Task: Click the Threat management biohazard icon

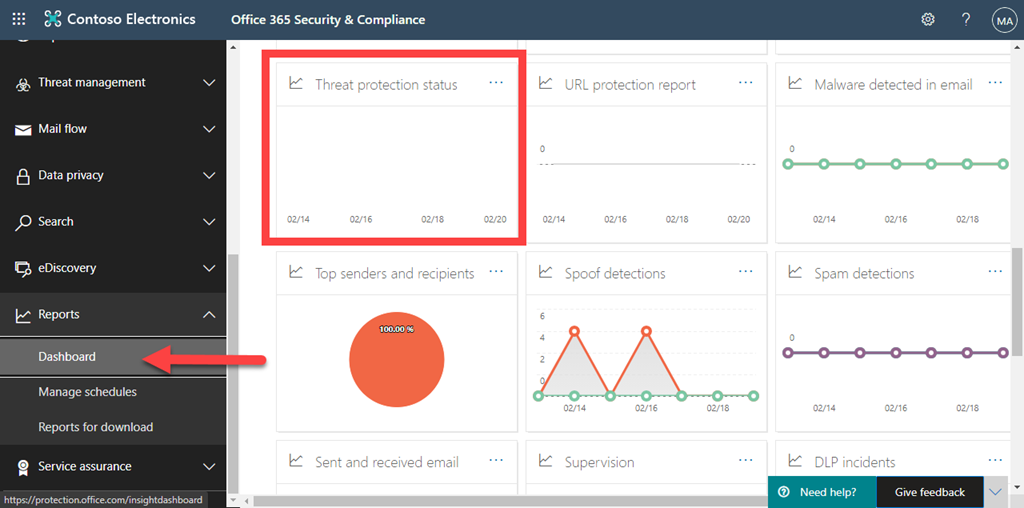Action: pos(22,83)
